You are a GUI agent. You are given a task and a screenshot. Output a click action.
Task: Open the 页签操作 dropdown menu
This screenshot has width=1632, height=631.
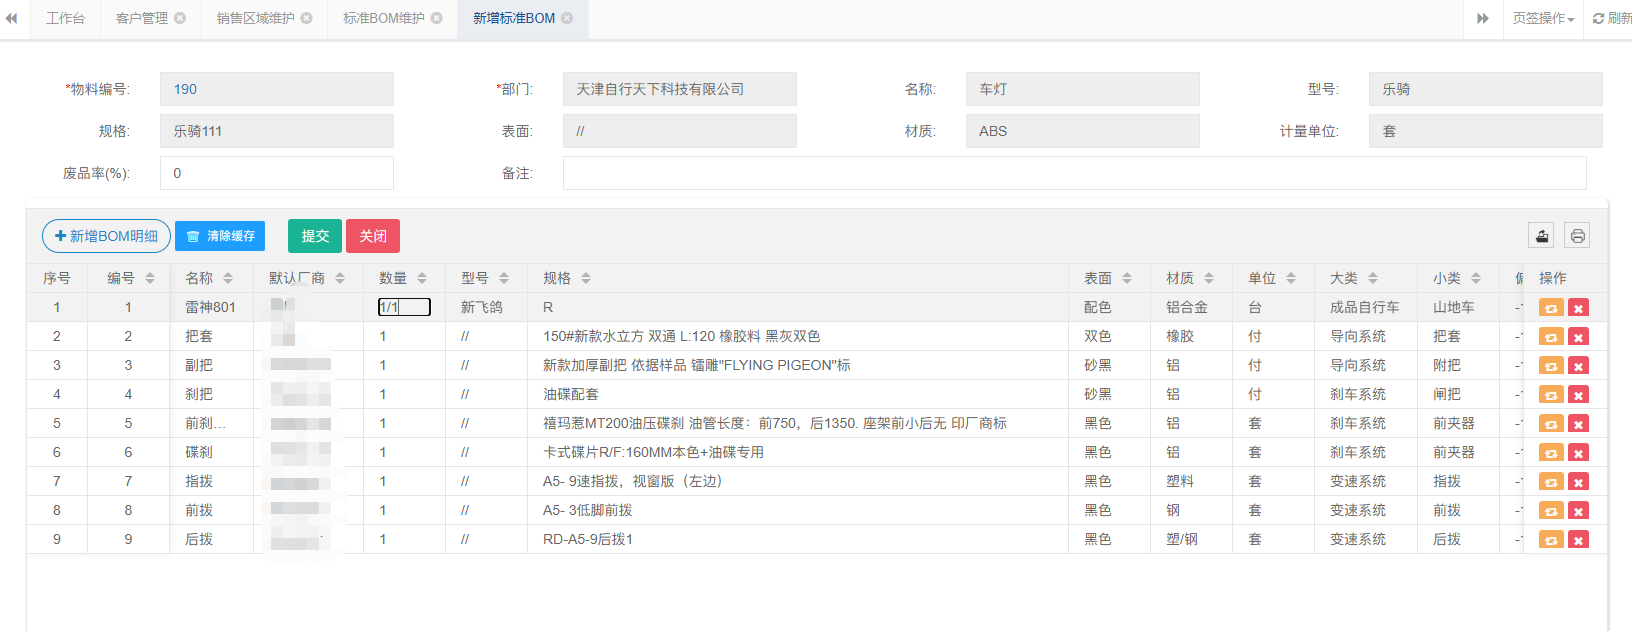coord(1542,19)
